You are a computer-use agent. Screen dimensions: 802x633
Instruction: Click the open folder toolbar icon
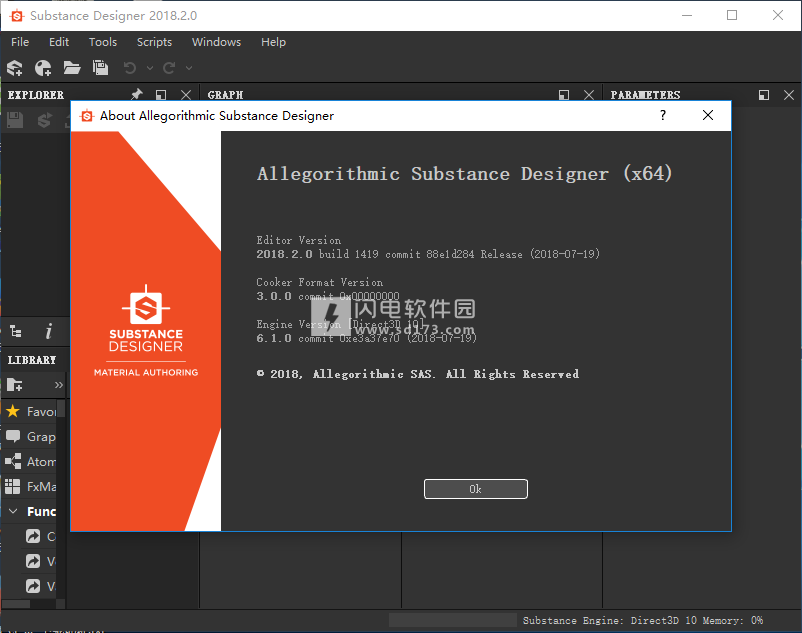click(72, 67)
